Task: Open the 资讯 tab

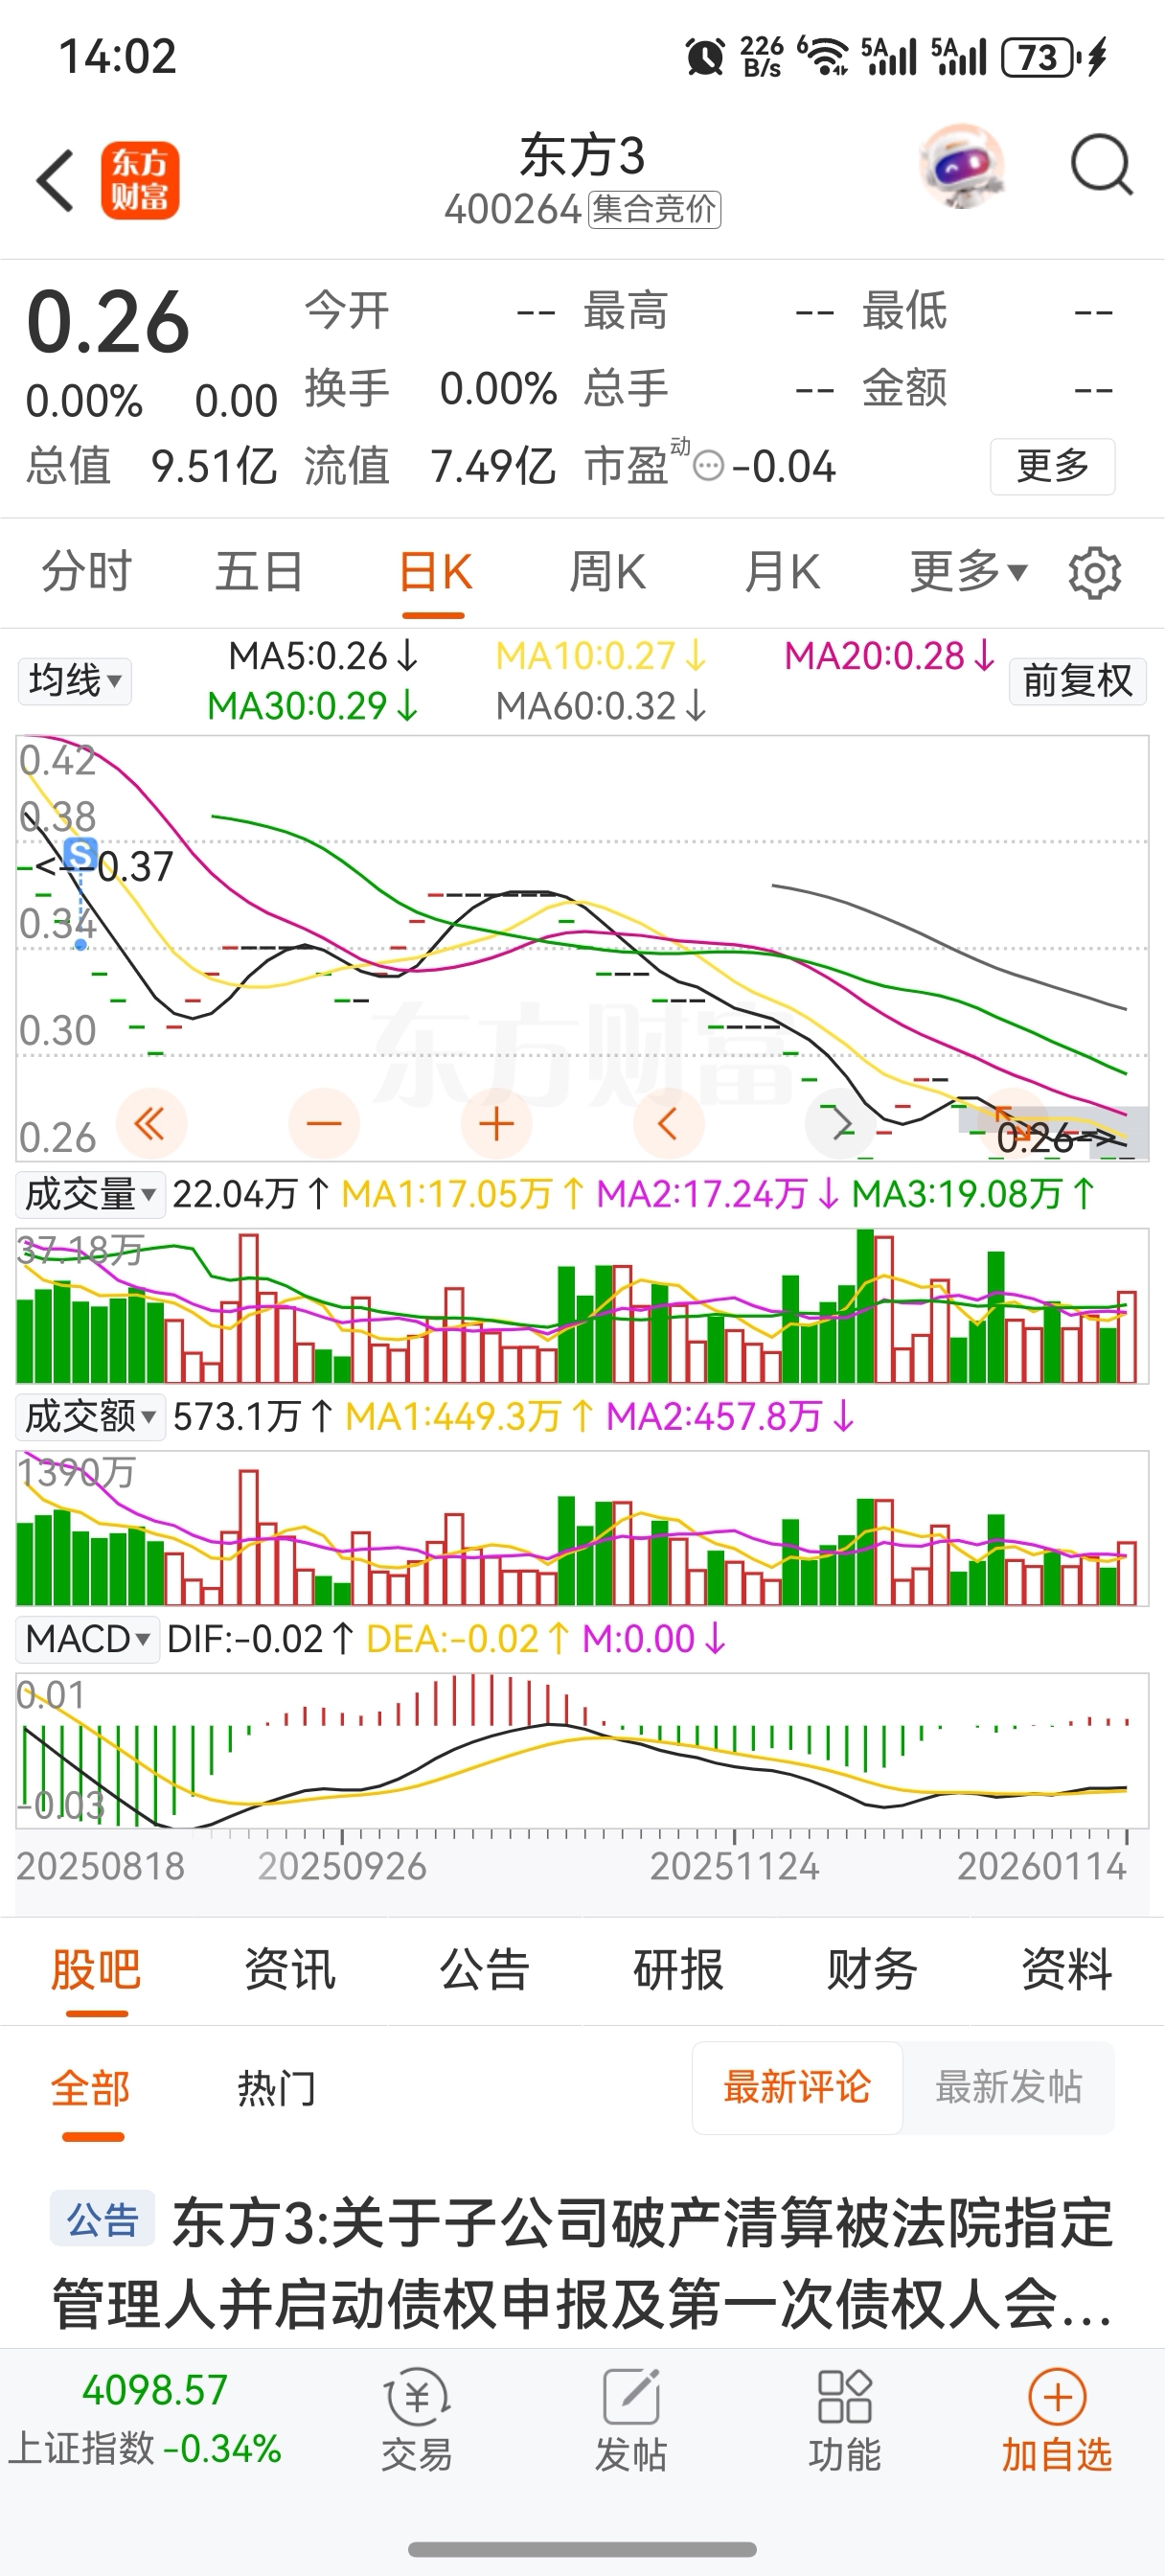Action: tap(290, 1970)
